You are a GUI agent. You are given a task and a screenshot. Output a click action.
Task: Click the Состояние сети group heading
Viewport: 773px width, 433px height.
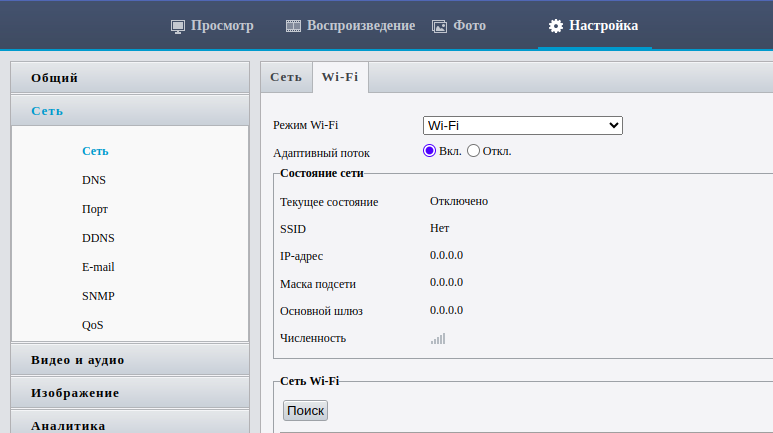pos(322,173)
